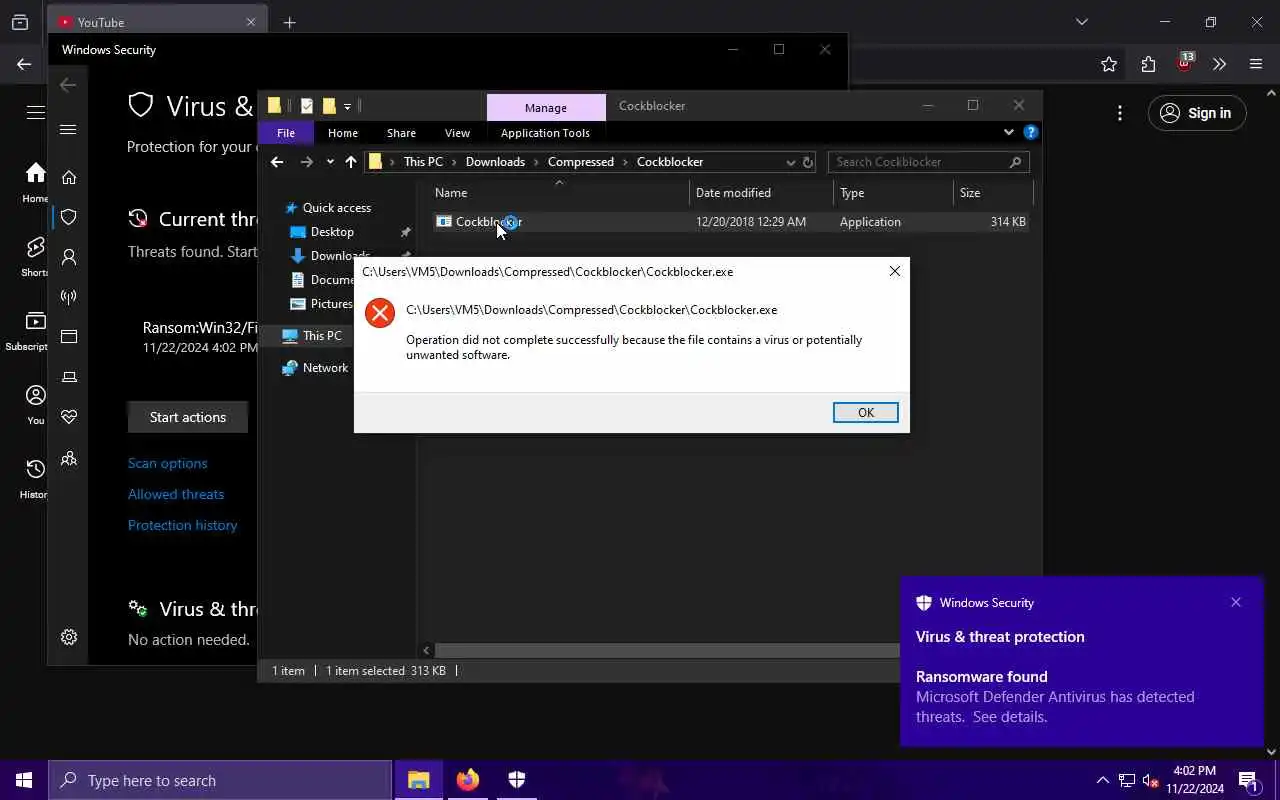The width and height of the screenshot is (1280, 800).
Task: Open YouTube guide hamburger menu
Action: [35, 112]
